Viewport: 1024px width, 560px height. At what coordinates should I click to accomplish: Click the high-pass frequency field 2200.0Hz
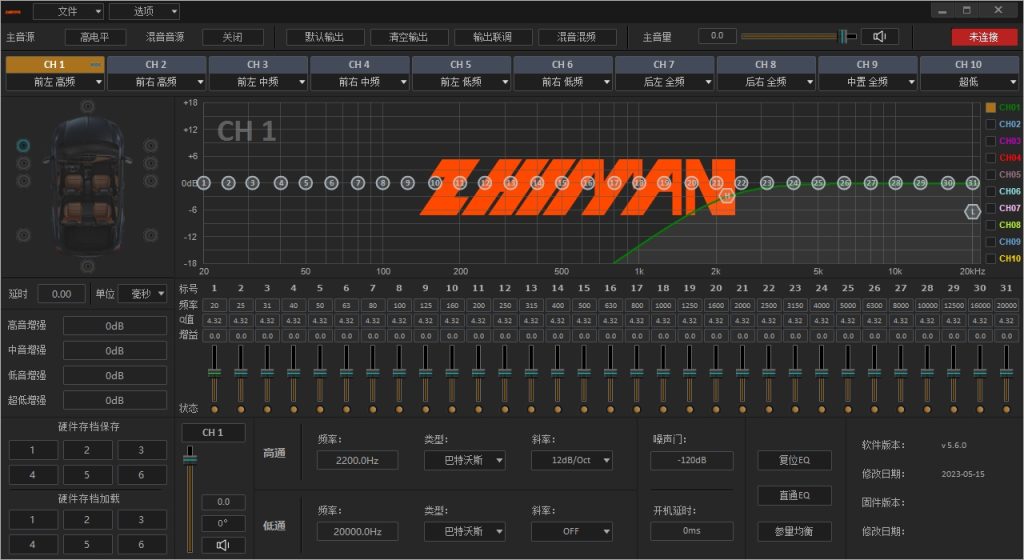[x=358, y=460]
